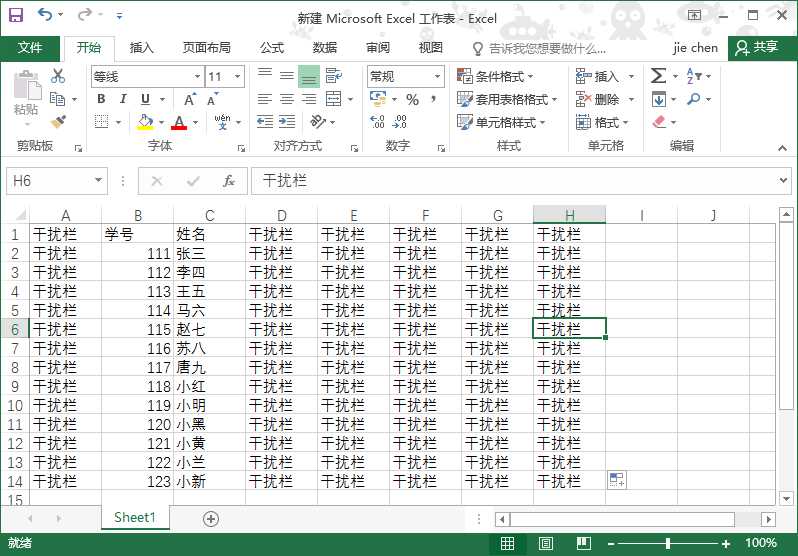Apply red font color to text

point(179,122)
